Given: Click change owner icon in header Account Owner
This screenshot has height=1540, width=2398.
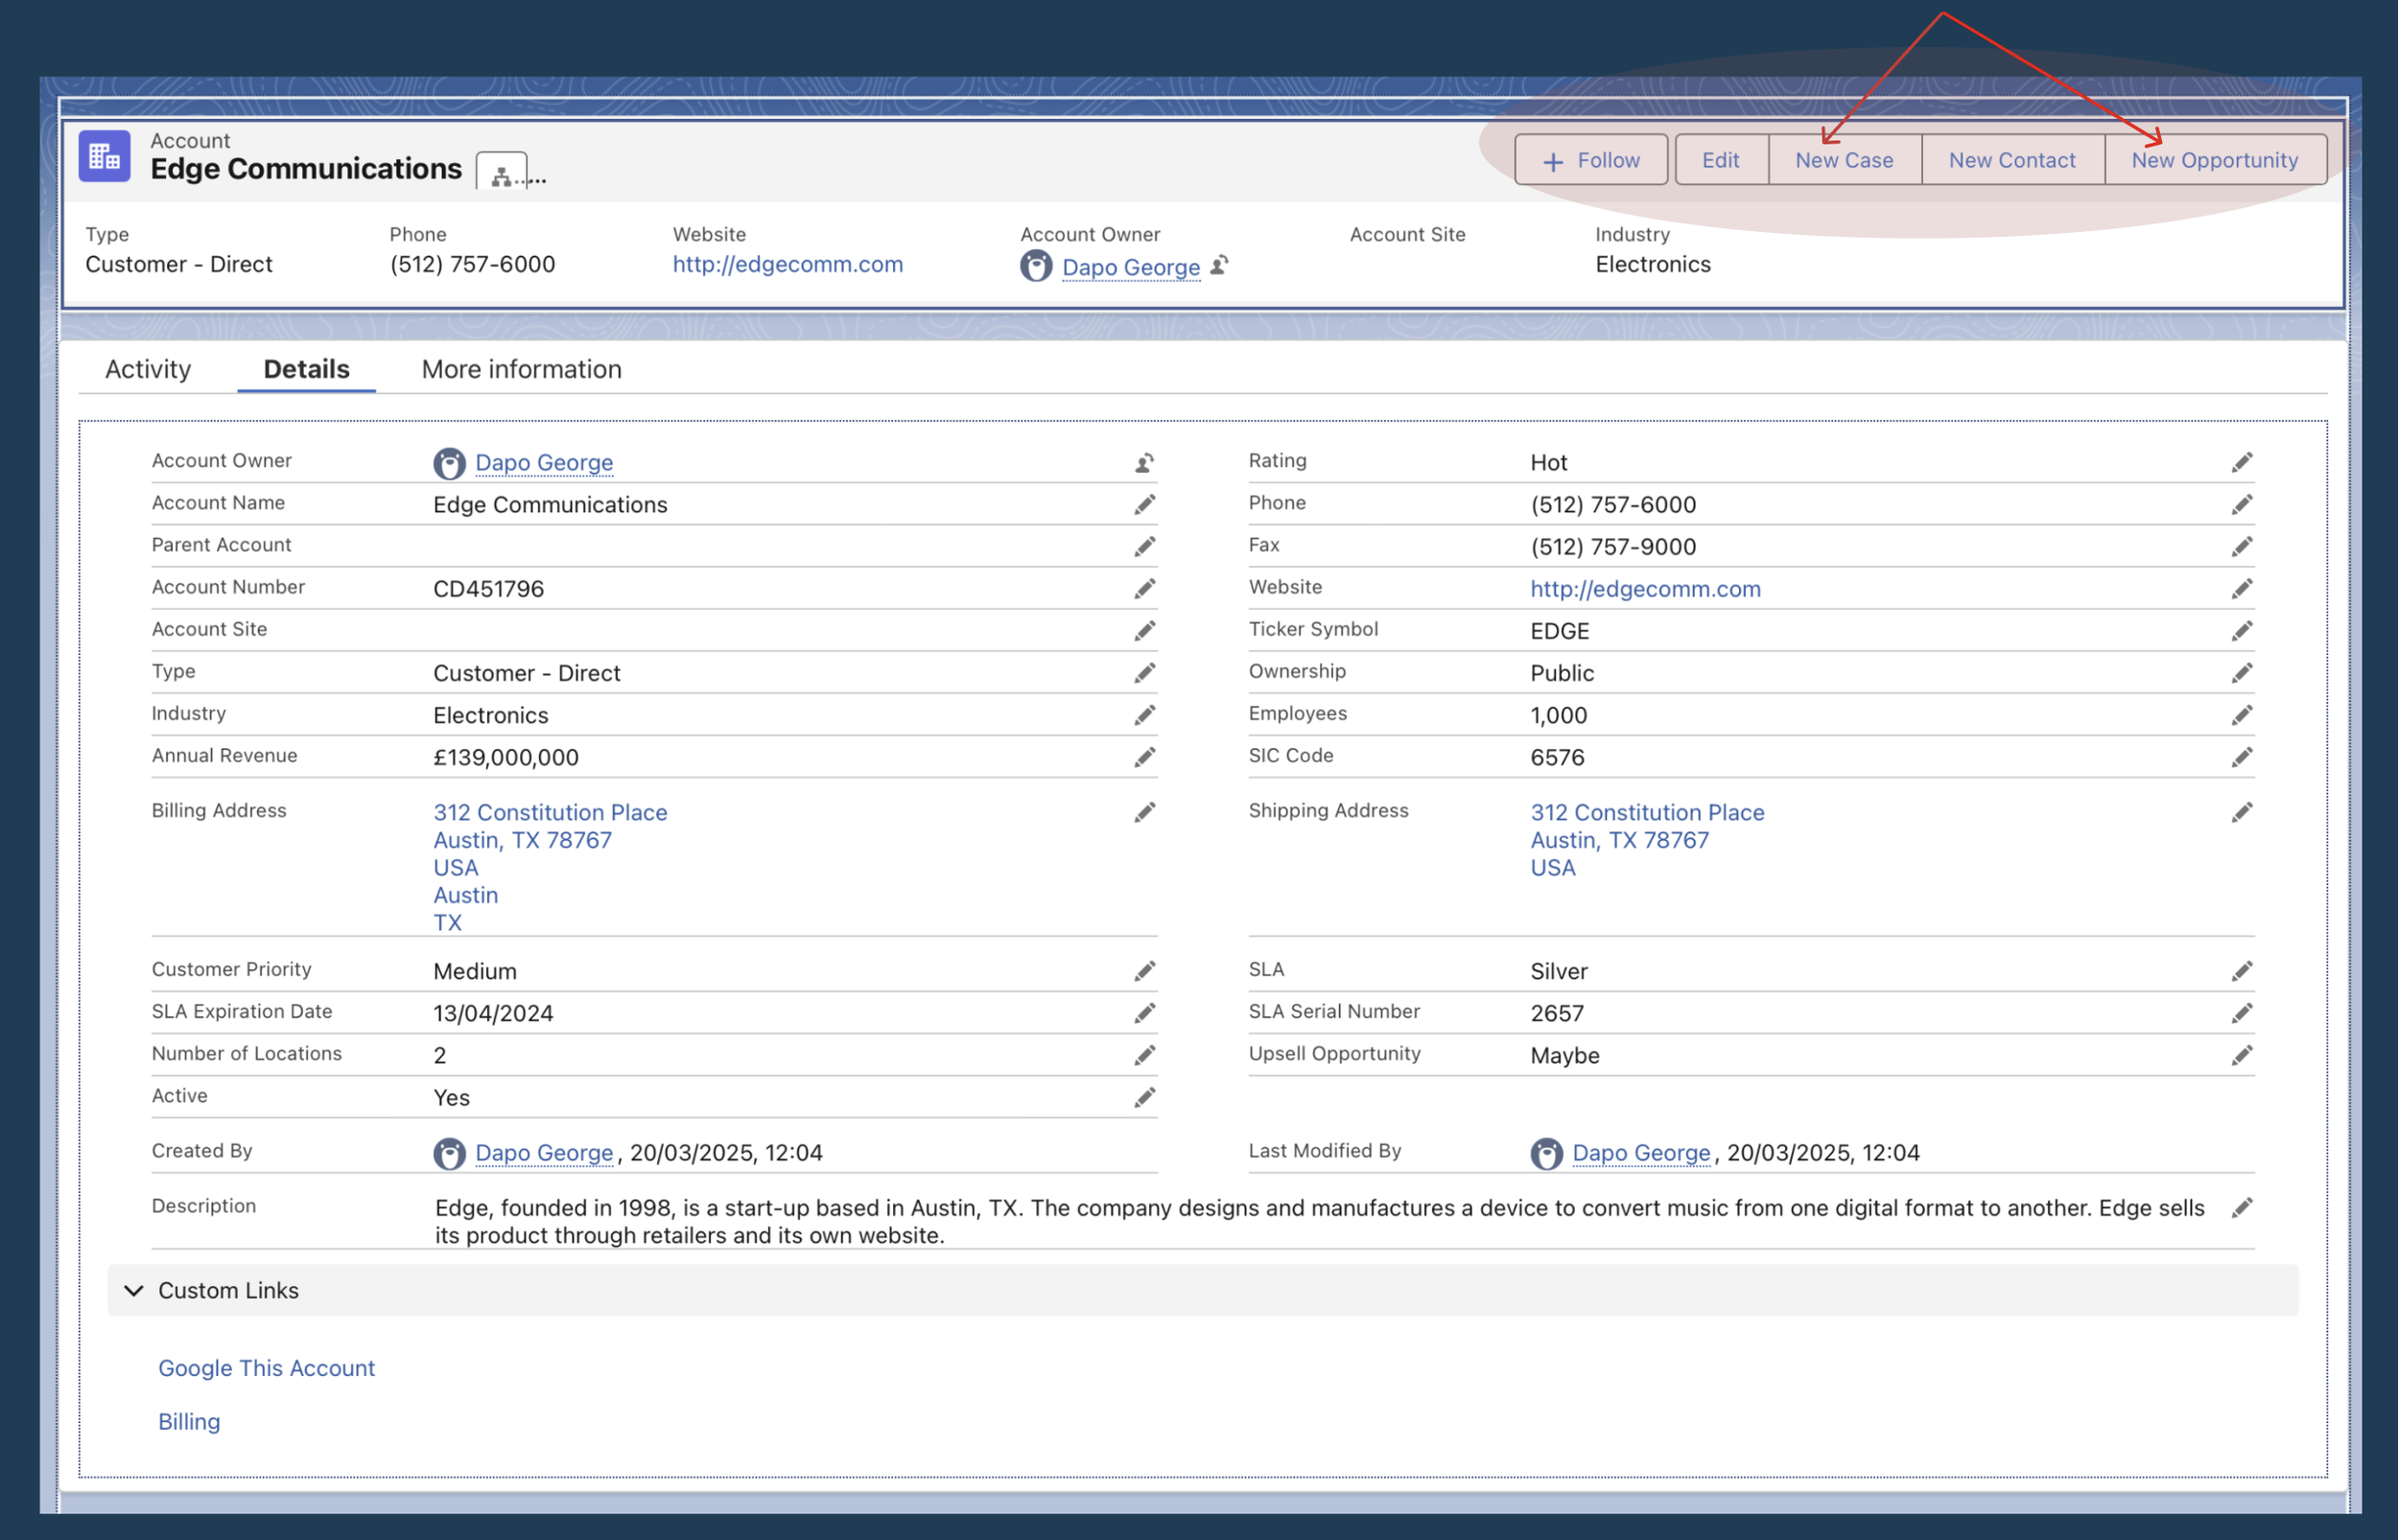Looking at the screenshot, I should coord(1220,266).
